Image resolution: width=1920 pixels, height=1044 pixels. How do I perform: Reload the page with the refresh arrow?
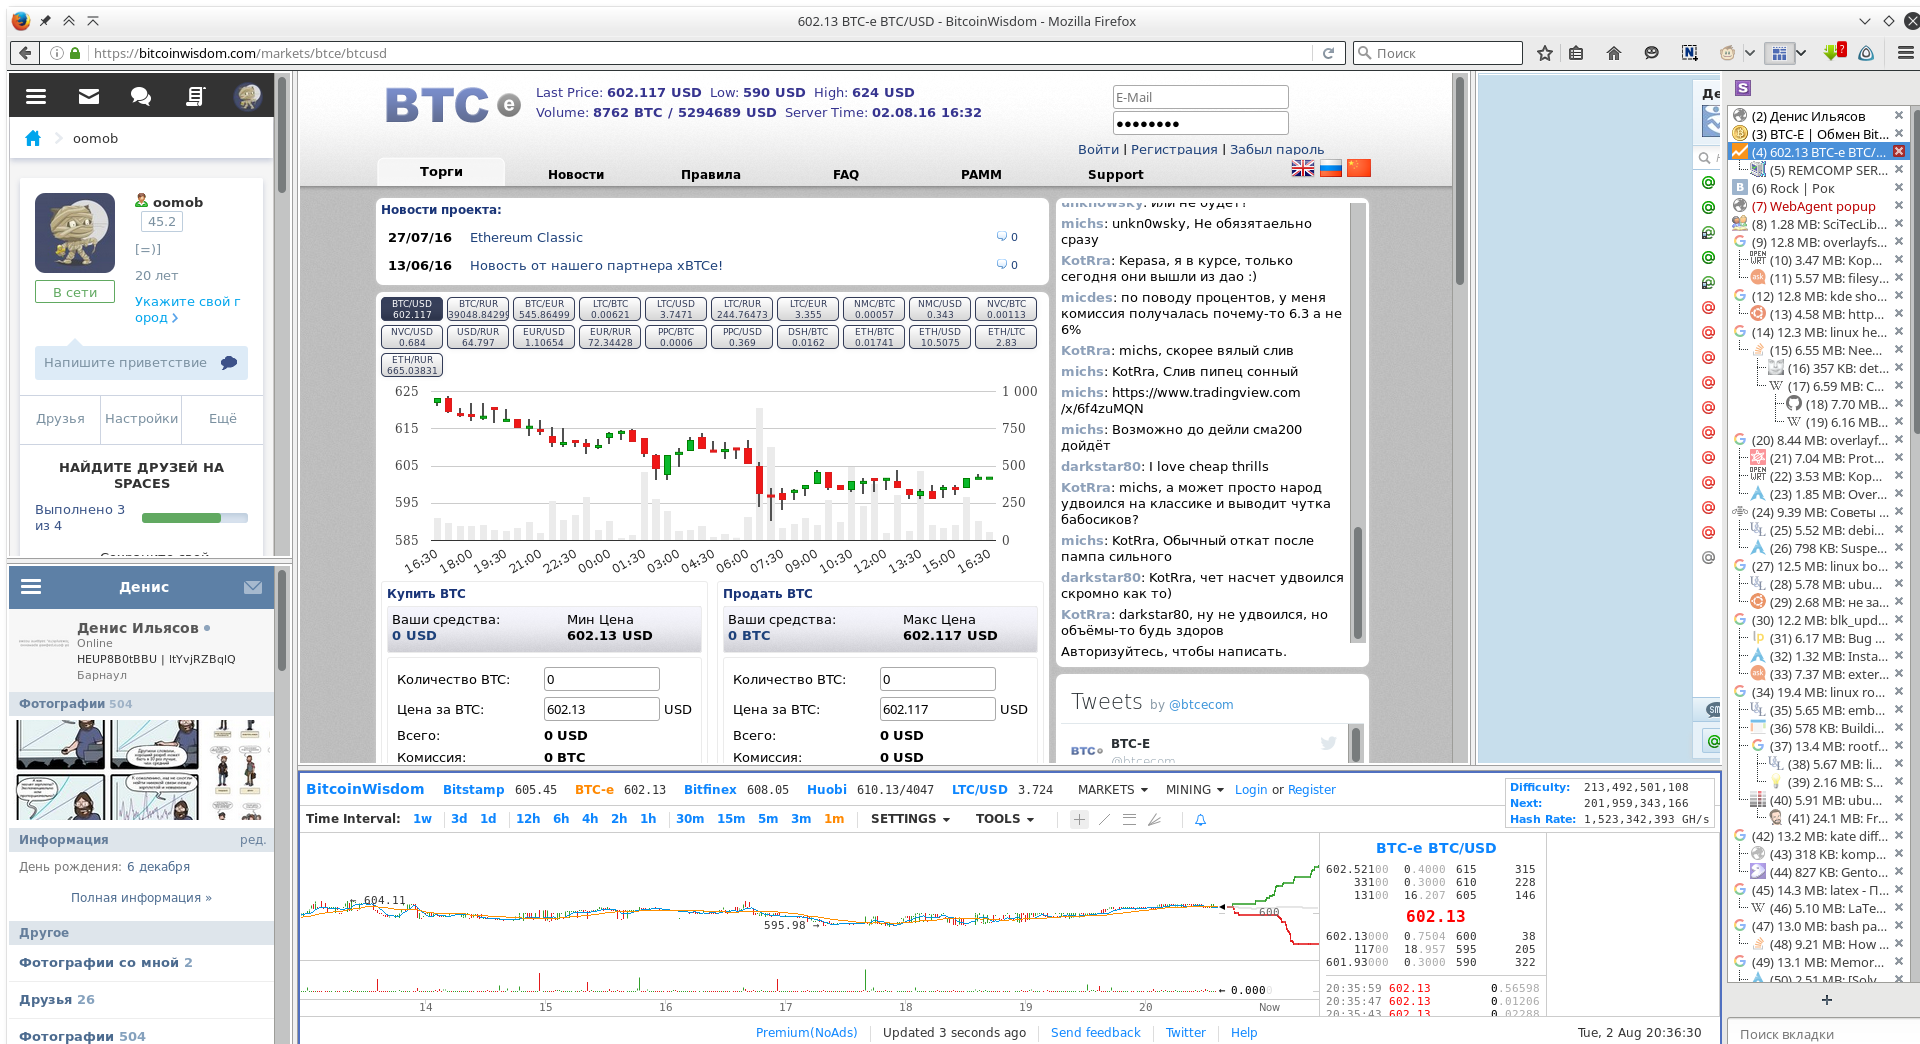pos(1328,53)
